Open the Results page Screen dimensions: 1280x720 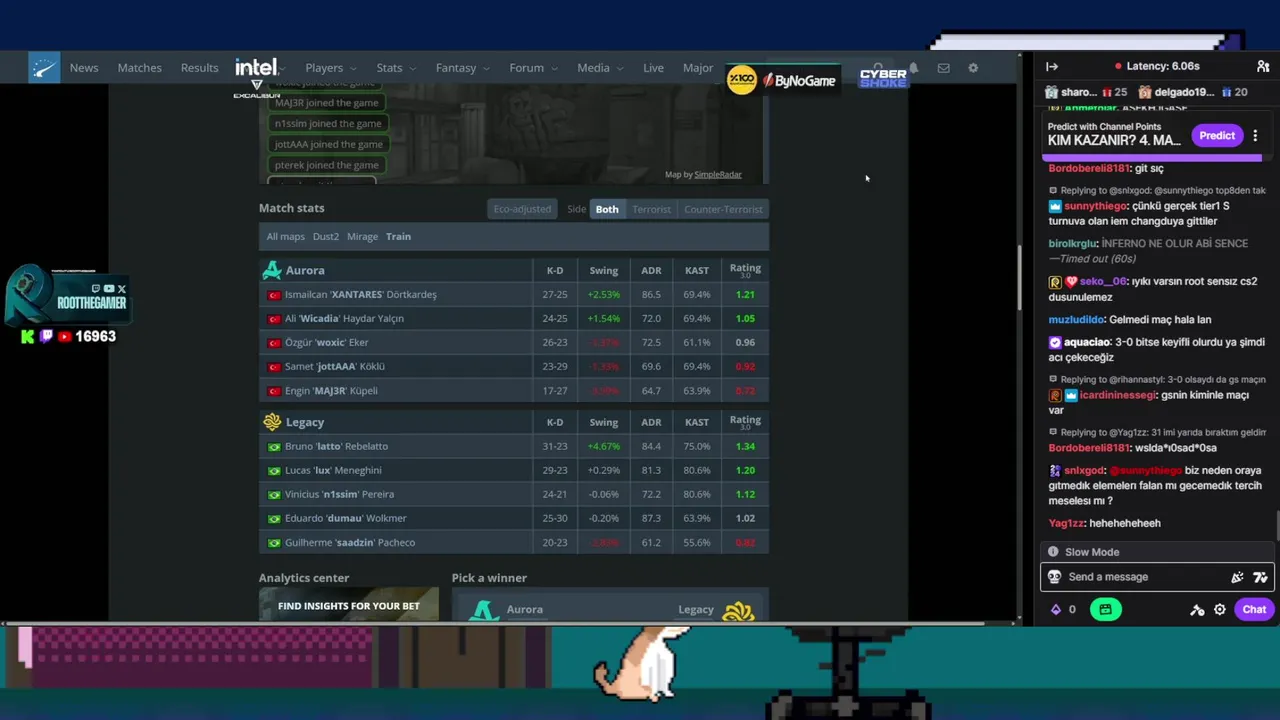click(199, 68)
